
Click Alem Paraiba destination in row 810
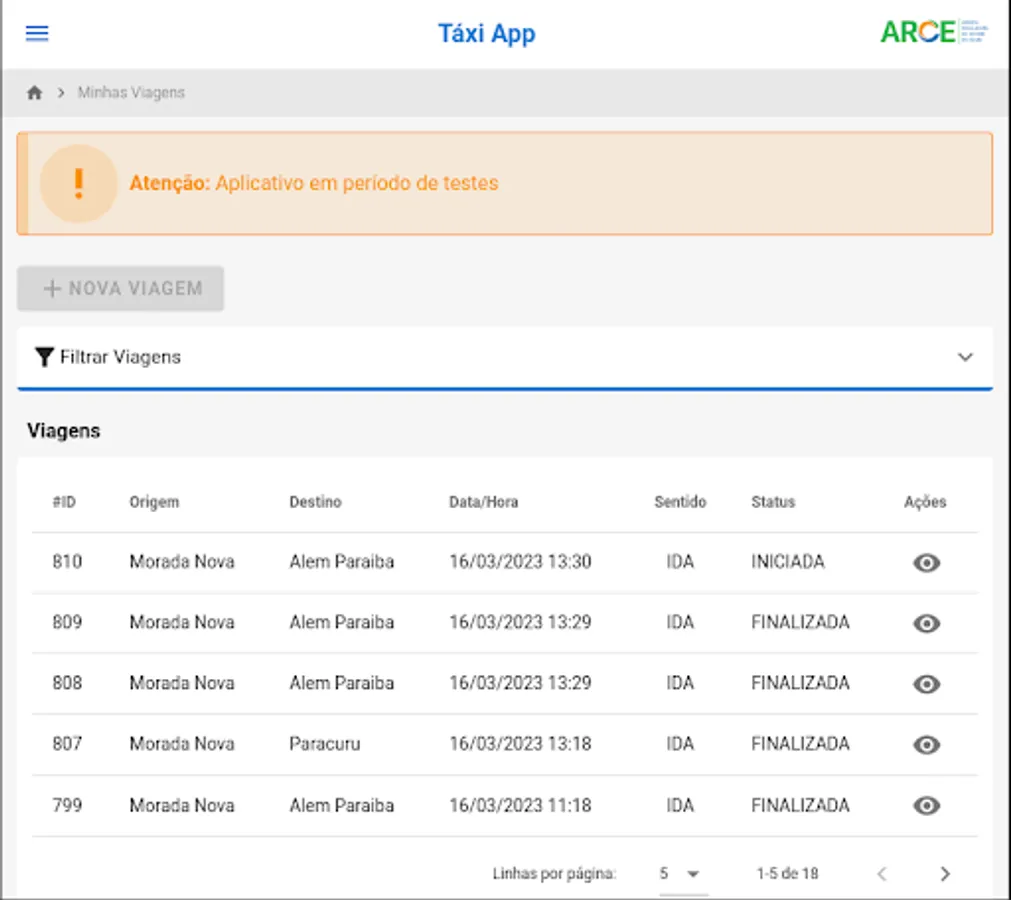pyautogui.click(x=341, y=562)
